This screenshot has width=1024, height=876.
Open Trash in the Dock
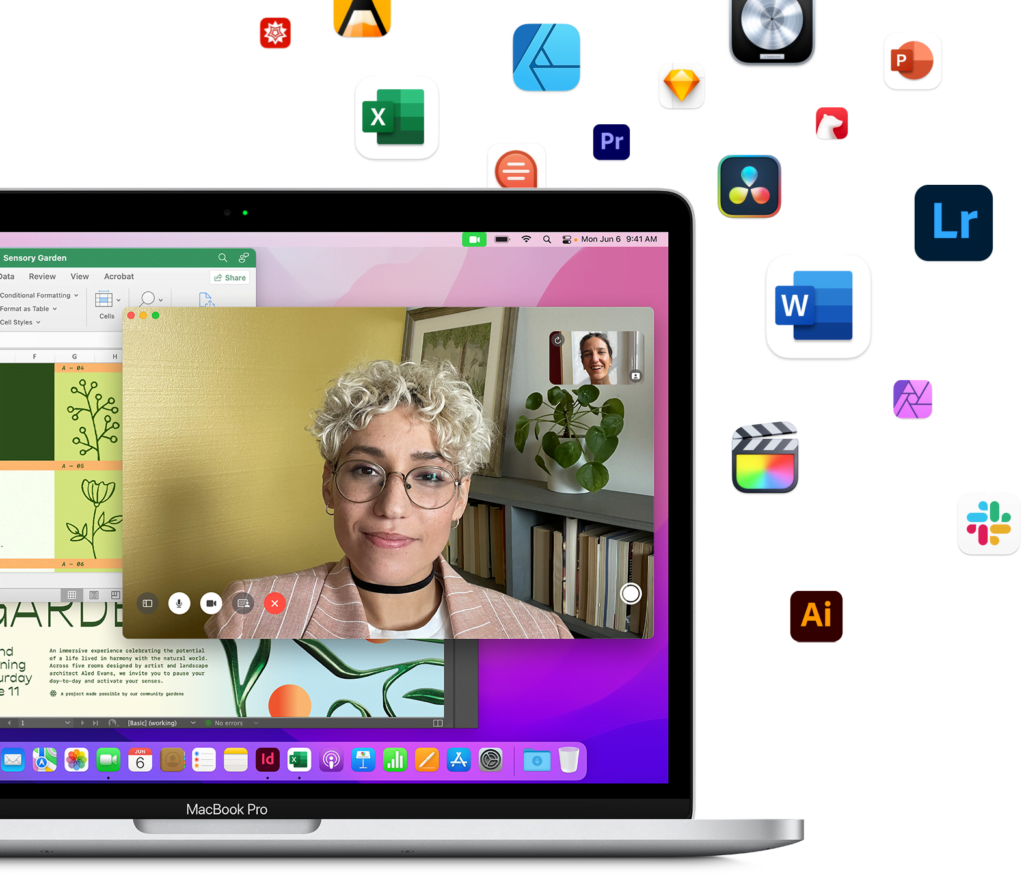click(x=569, y=760)
